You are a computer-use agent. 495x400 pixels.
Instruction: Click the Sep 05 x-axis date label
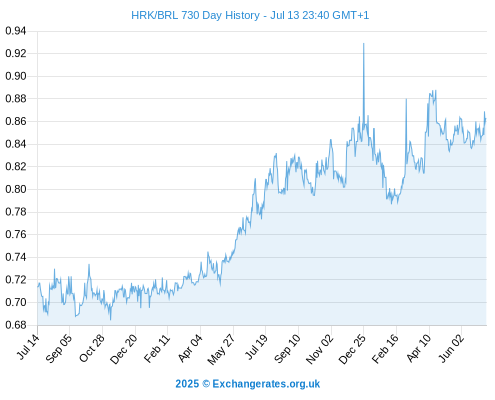click(59, 348)
